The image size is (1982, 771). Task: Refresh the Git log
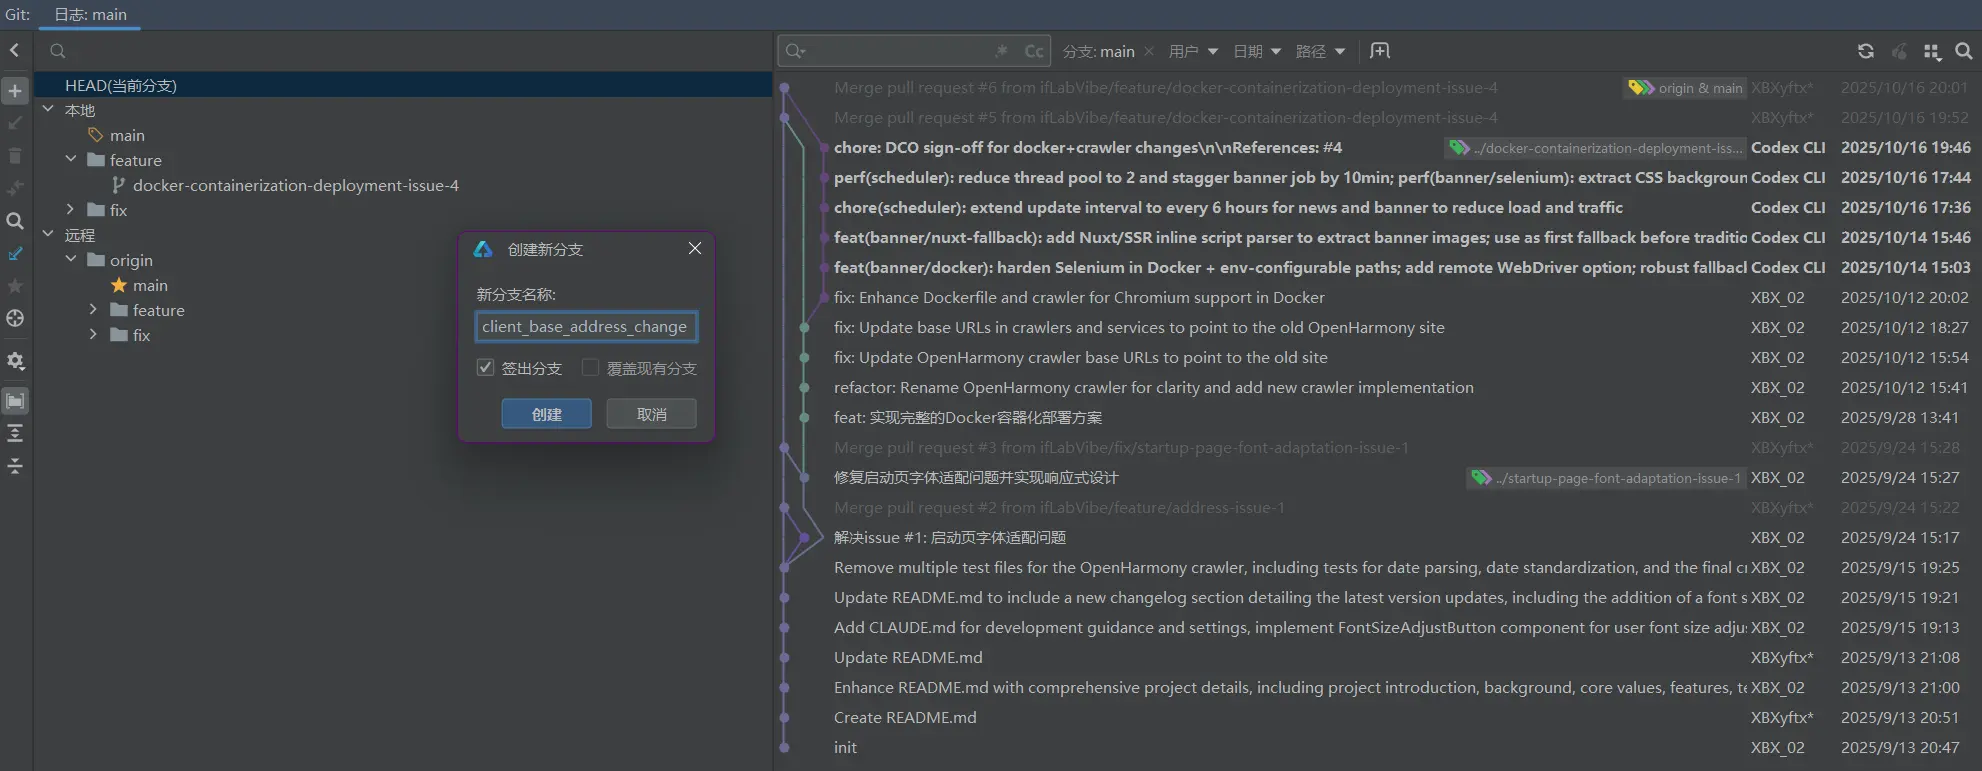1866,51
